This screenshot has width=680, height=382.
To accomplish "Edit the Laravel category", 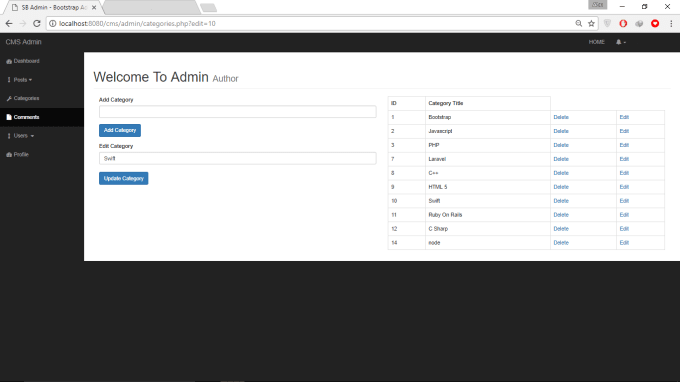I will point(624,159).
